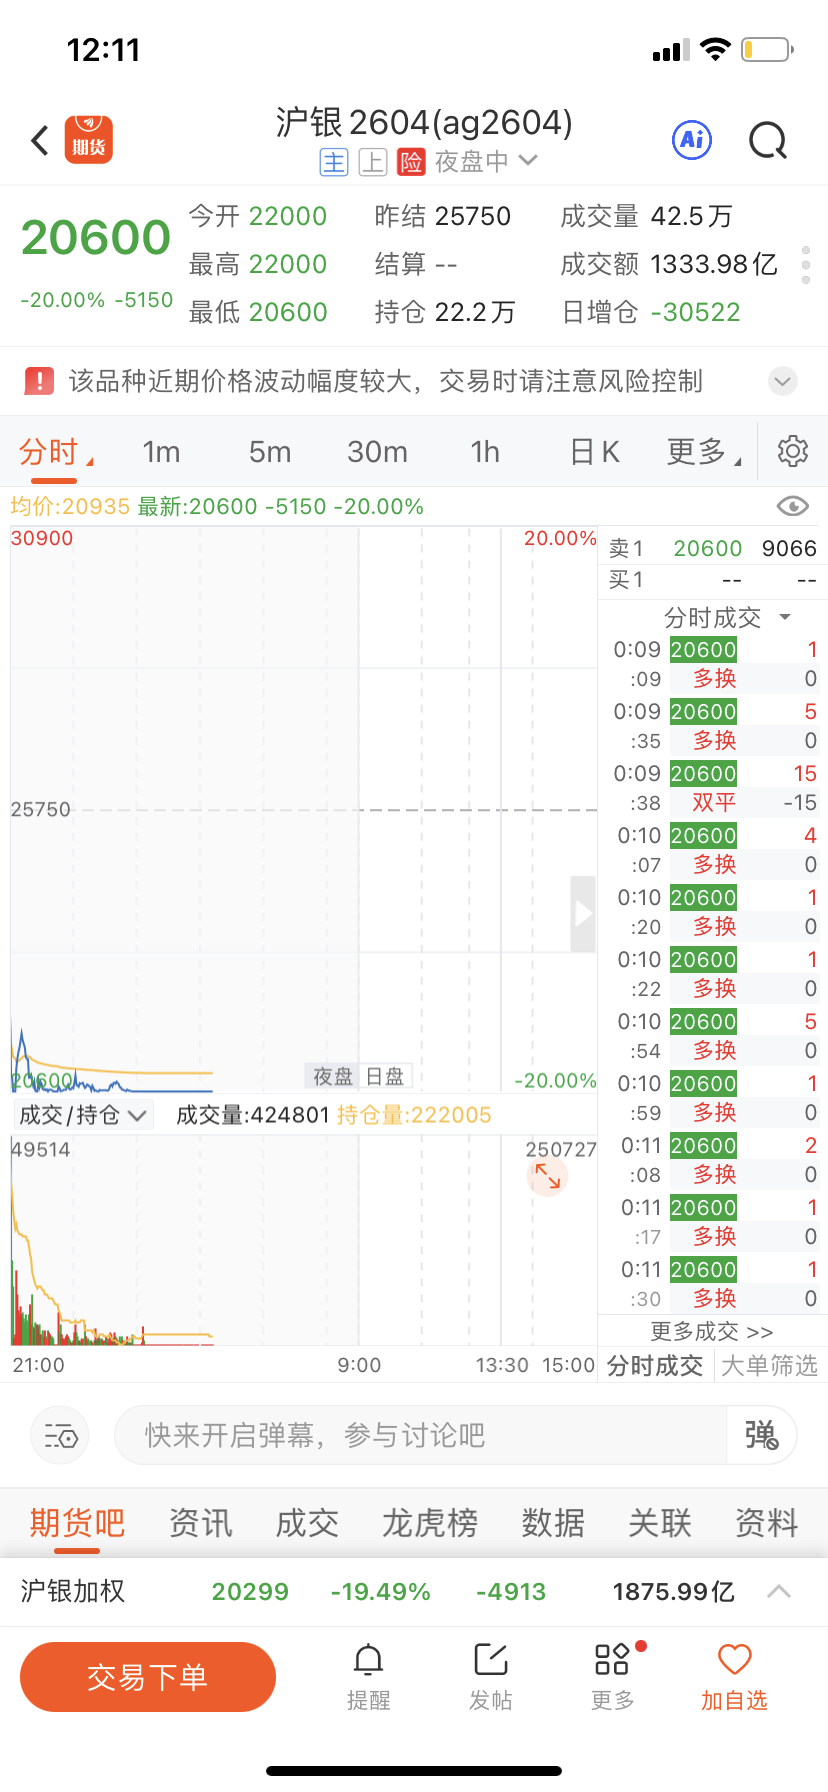Switch to the 日K chart tab

point(595,452)
